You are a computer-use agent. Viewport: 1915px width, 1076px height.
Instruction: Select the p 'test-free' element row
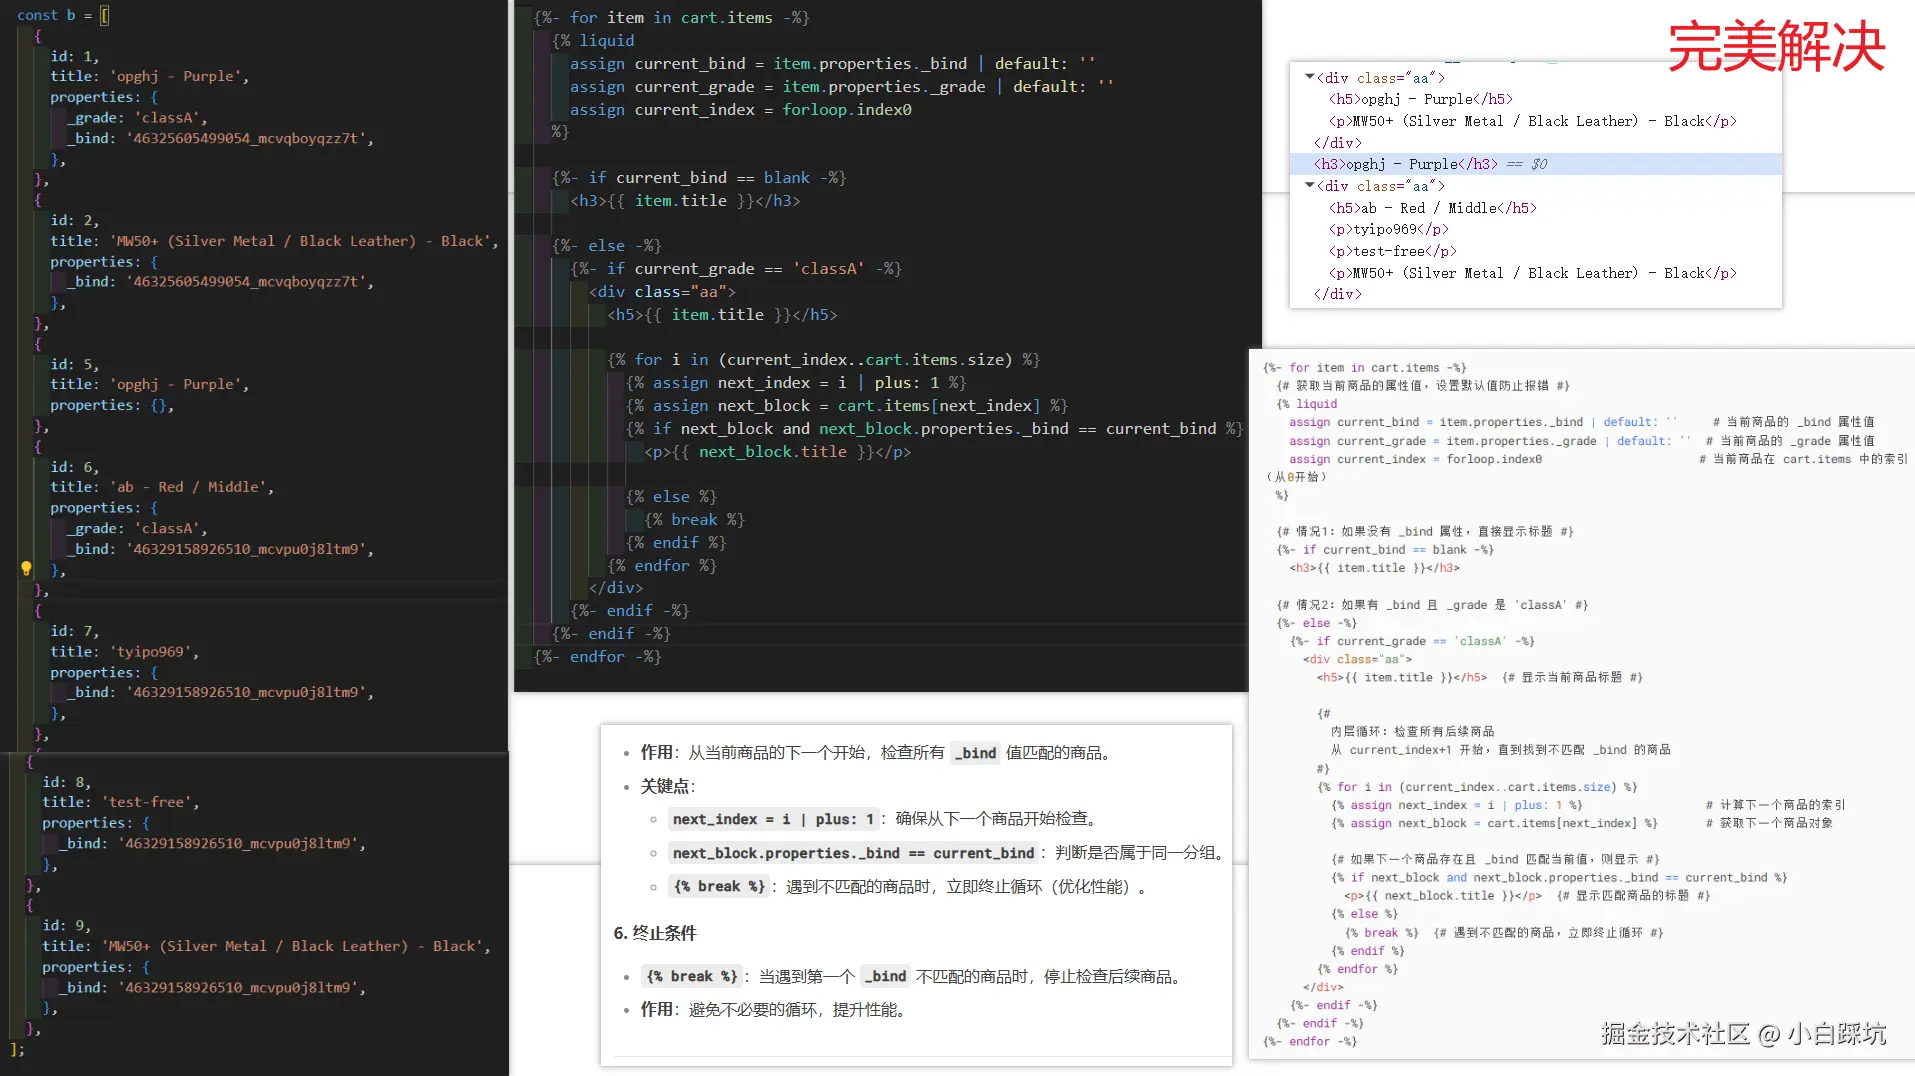click(1393, 251)
